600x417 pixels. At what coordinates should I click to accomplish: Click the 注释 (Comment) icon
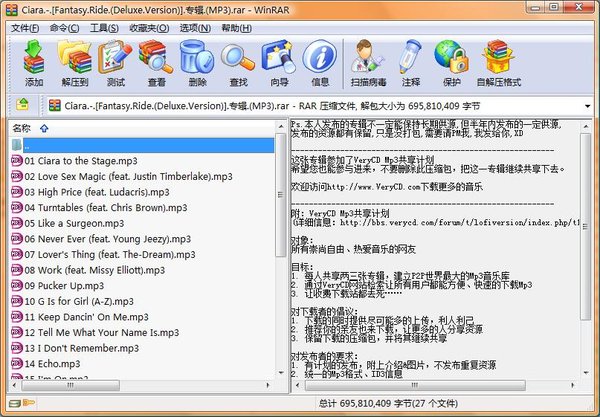click(x=410, y=57)
